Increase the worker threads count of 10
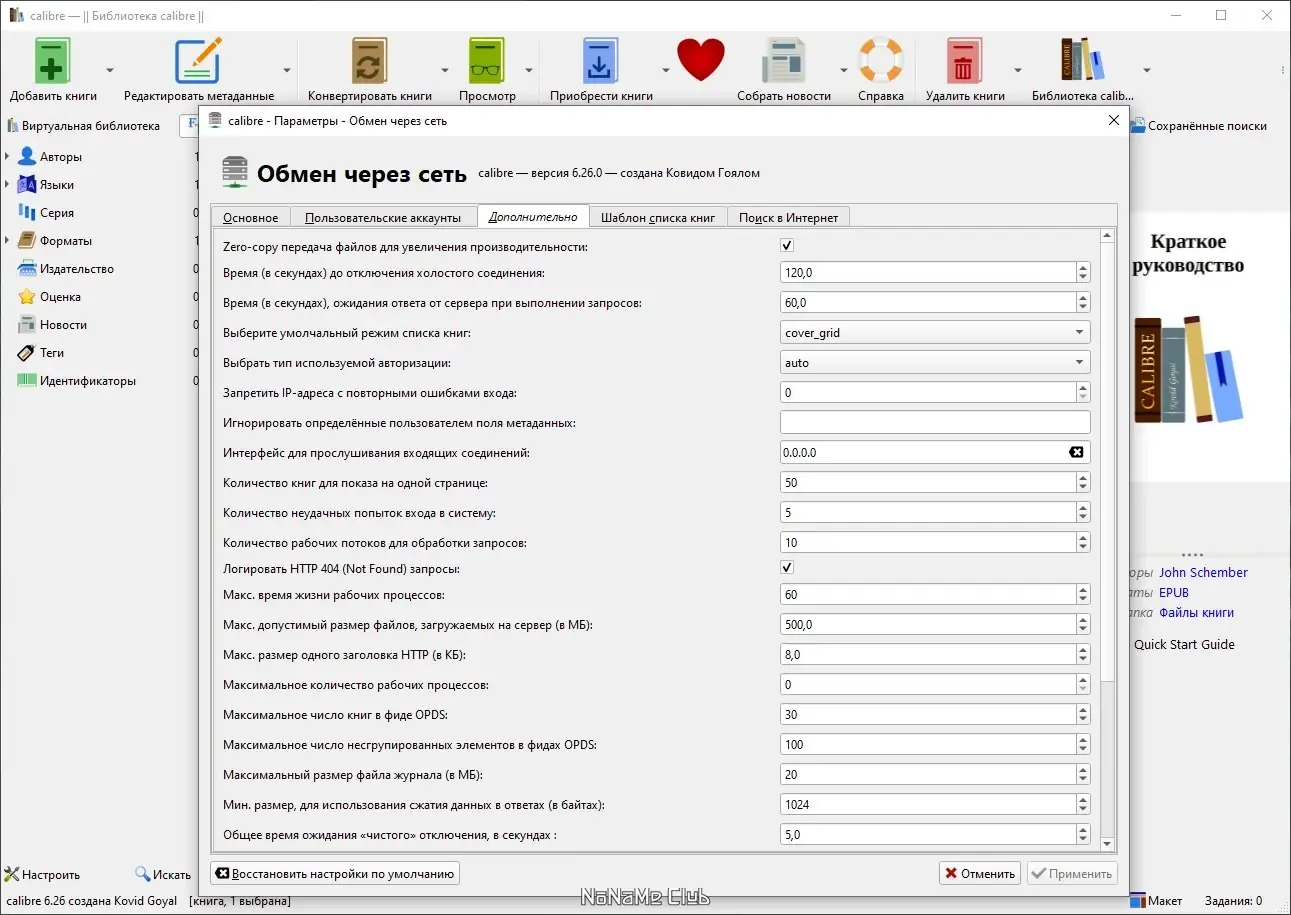Image resolution: width=1291 pixels, height=915 pixels. click(1083, 538)
